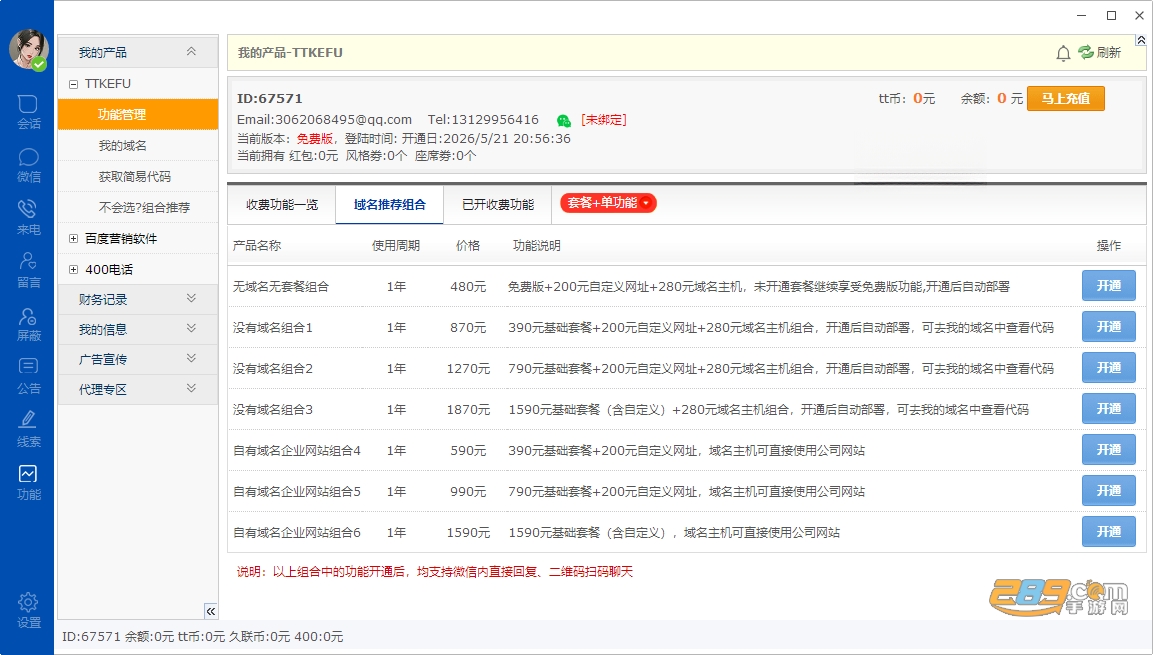The height and width of the screenshot is (655, 1153).
Task: Click 开通 for 没有域名组合1
Action: coord(1108,326)
